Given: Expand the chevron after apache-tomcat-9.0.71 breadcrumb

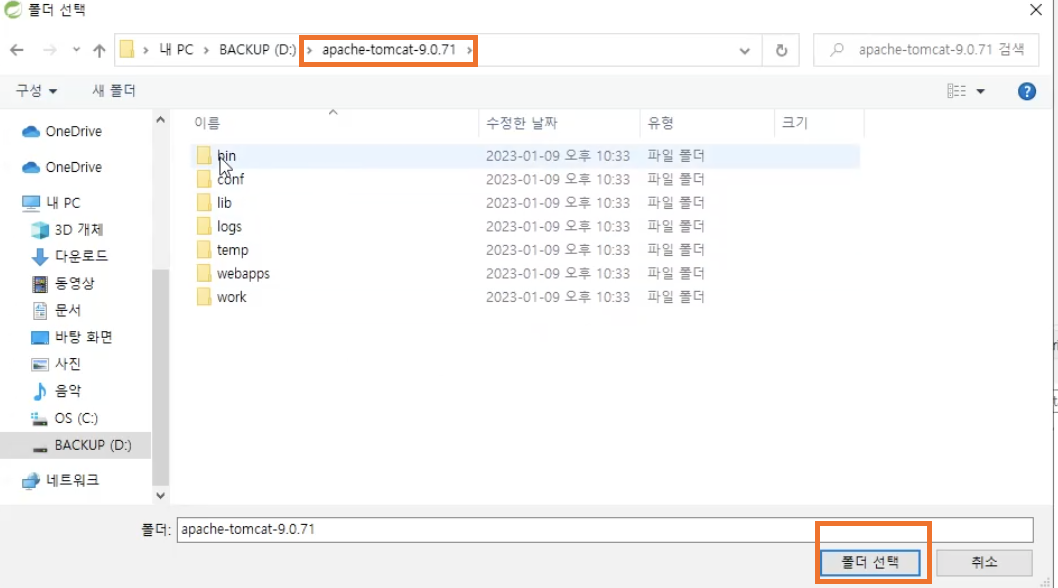Looking at the screenshot, I should [469, 50].
